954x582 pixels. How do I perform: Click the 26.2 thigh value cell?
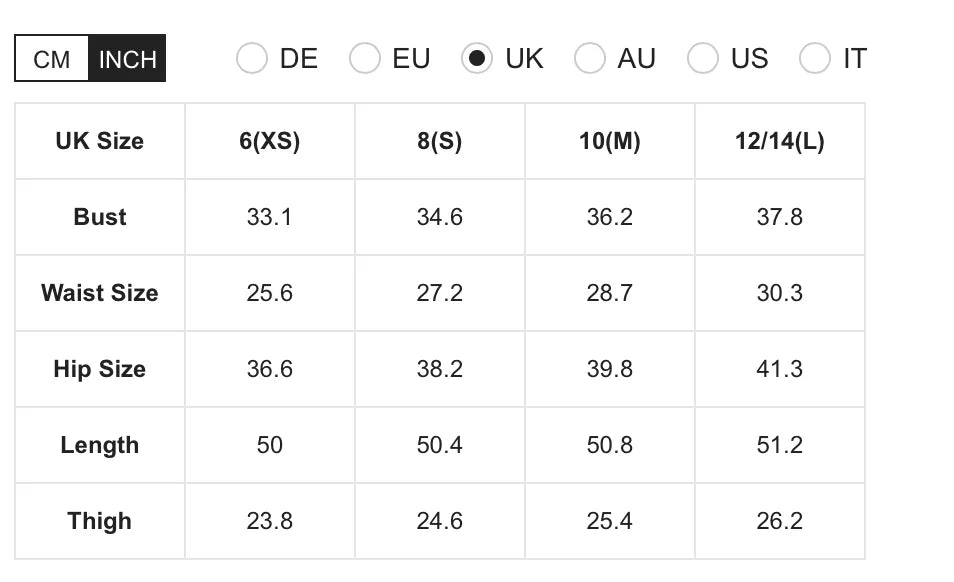(x=780, y=521)
